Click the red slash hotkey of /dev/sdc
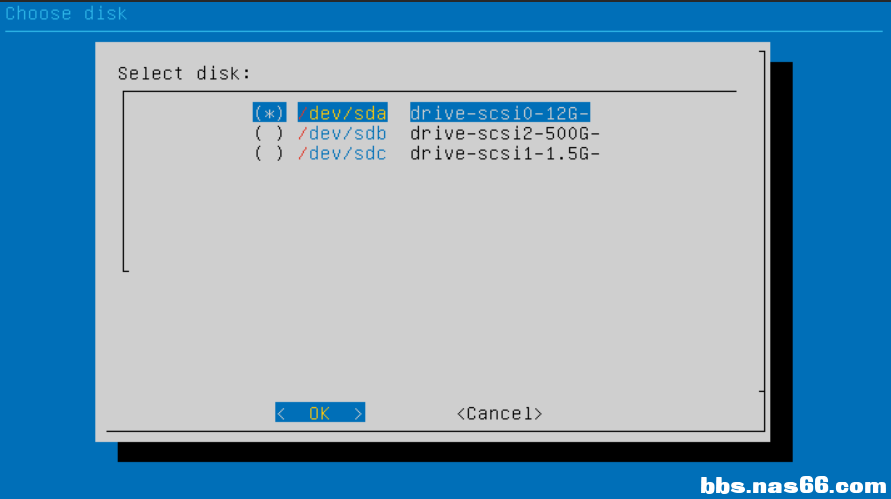891x499 pixels. [302, 153]
